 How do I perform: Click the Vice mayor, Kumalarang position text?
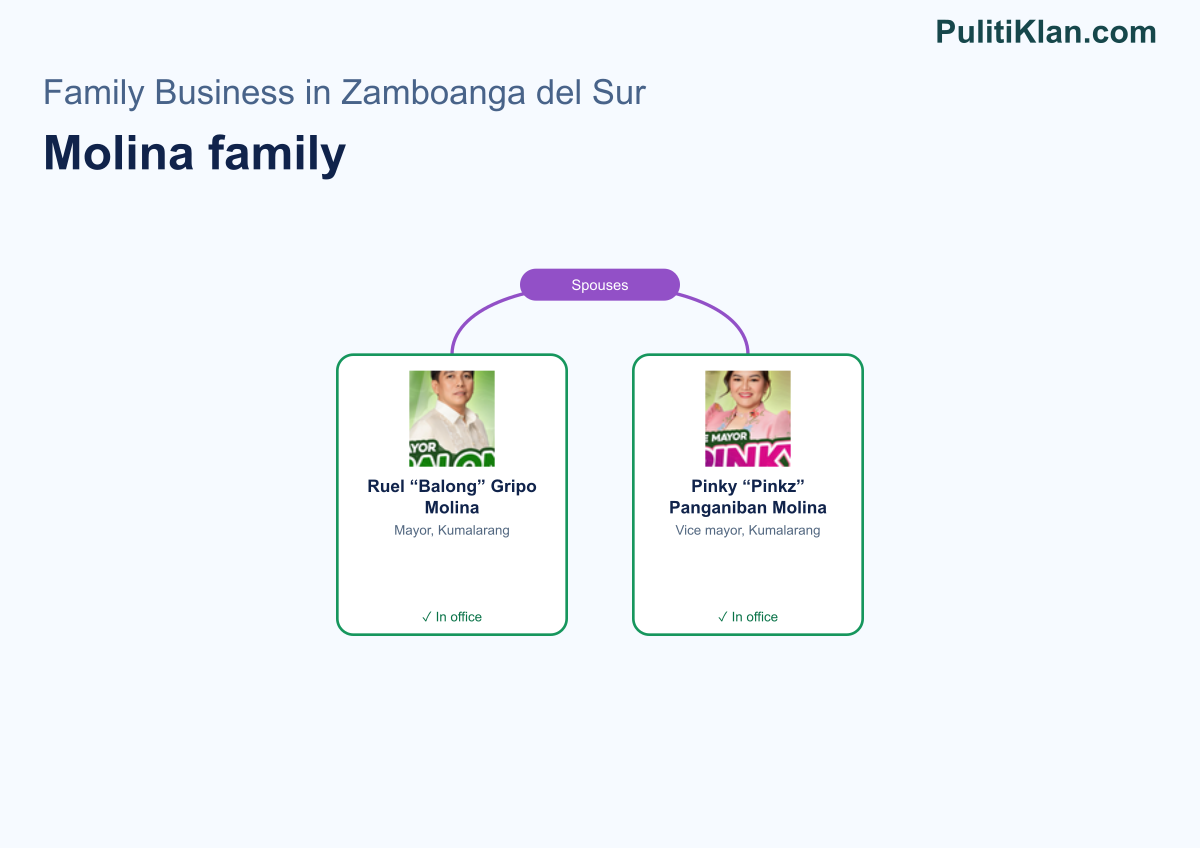tap(748, 530)
